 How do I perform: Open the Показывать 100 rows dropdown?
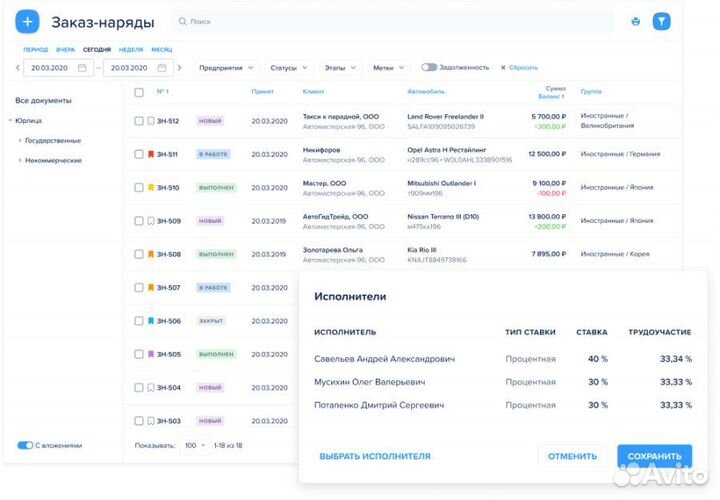click(195, 445)
